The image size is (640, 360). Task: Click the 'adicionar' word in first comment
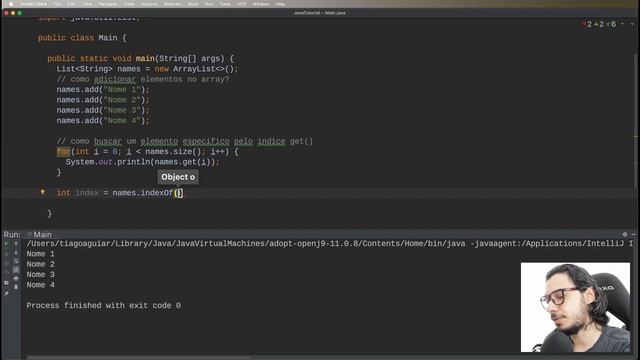[x=115, y=79]
